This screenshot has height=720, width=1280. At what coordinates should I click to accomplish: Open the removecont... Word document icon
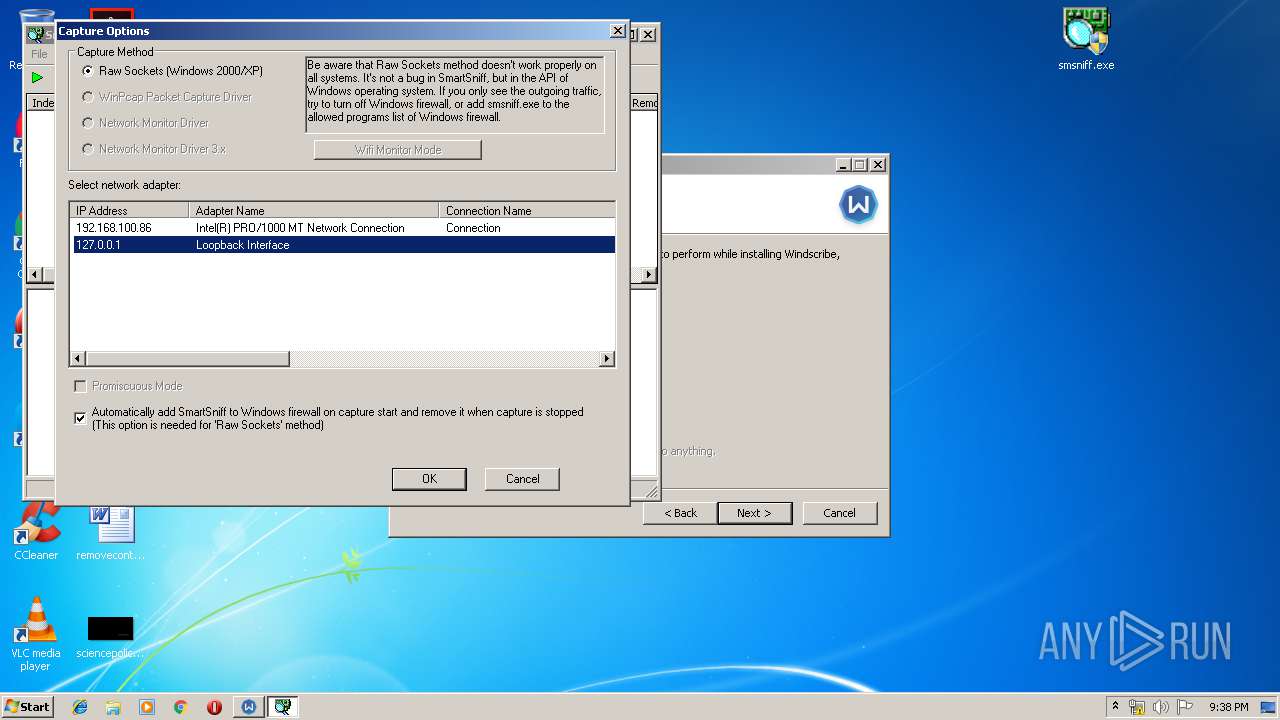click(111, 531)
